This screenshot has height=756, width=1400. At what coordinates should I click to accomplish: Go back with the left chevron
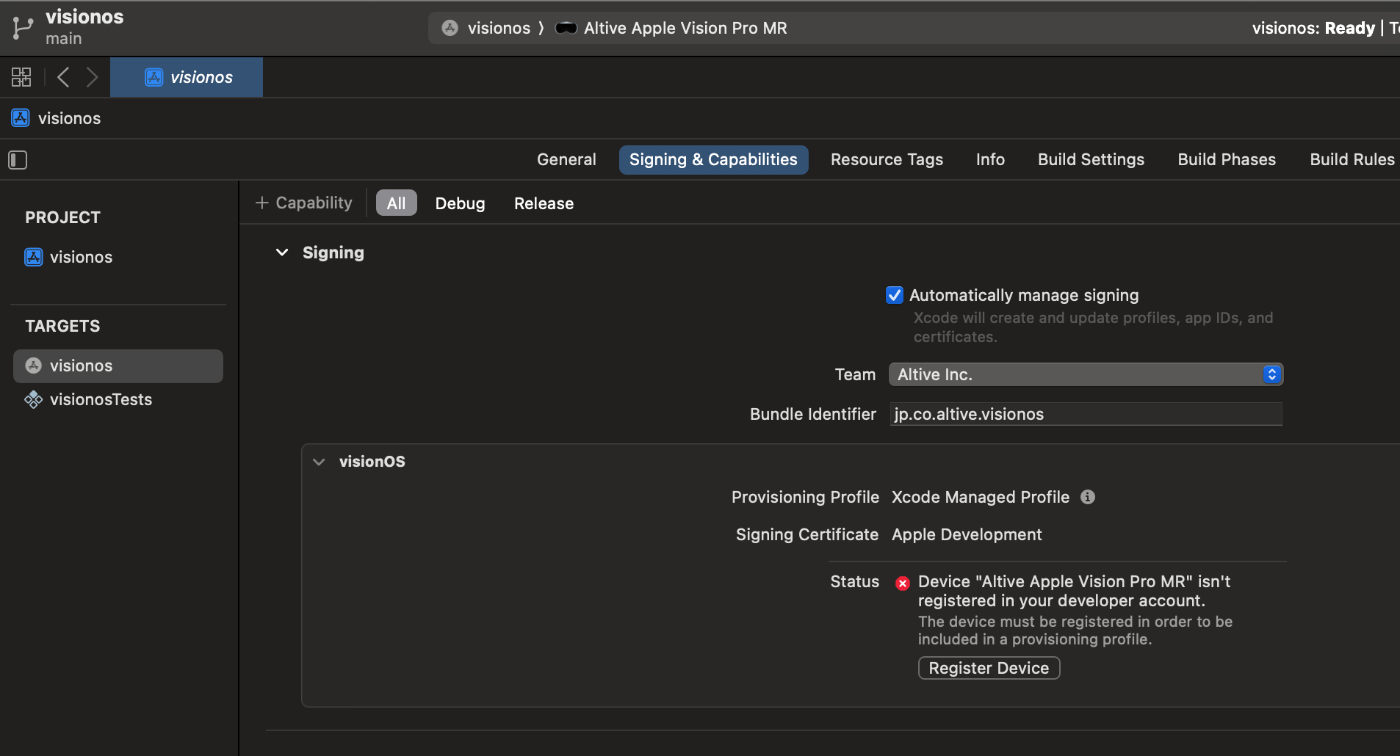pos(63,77)
